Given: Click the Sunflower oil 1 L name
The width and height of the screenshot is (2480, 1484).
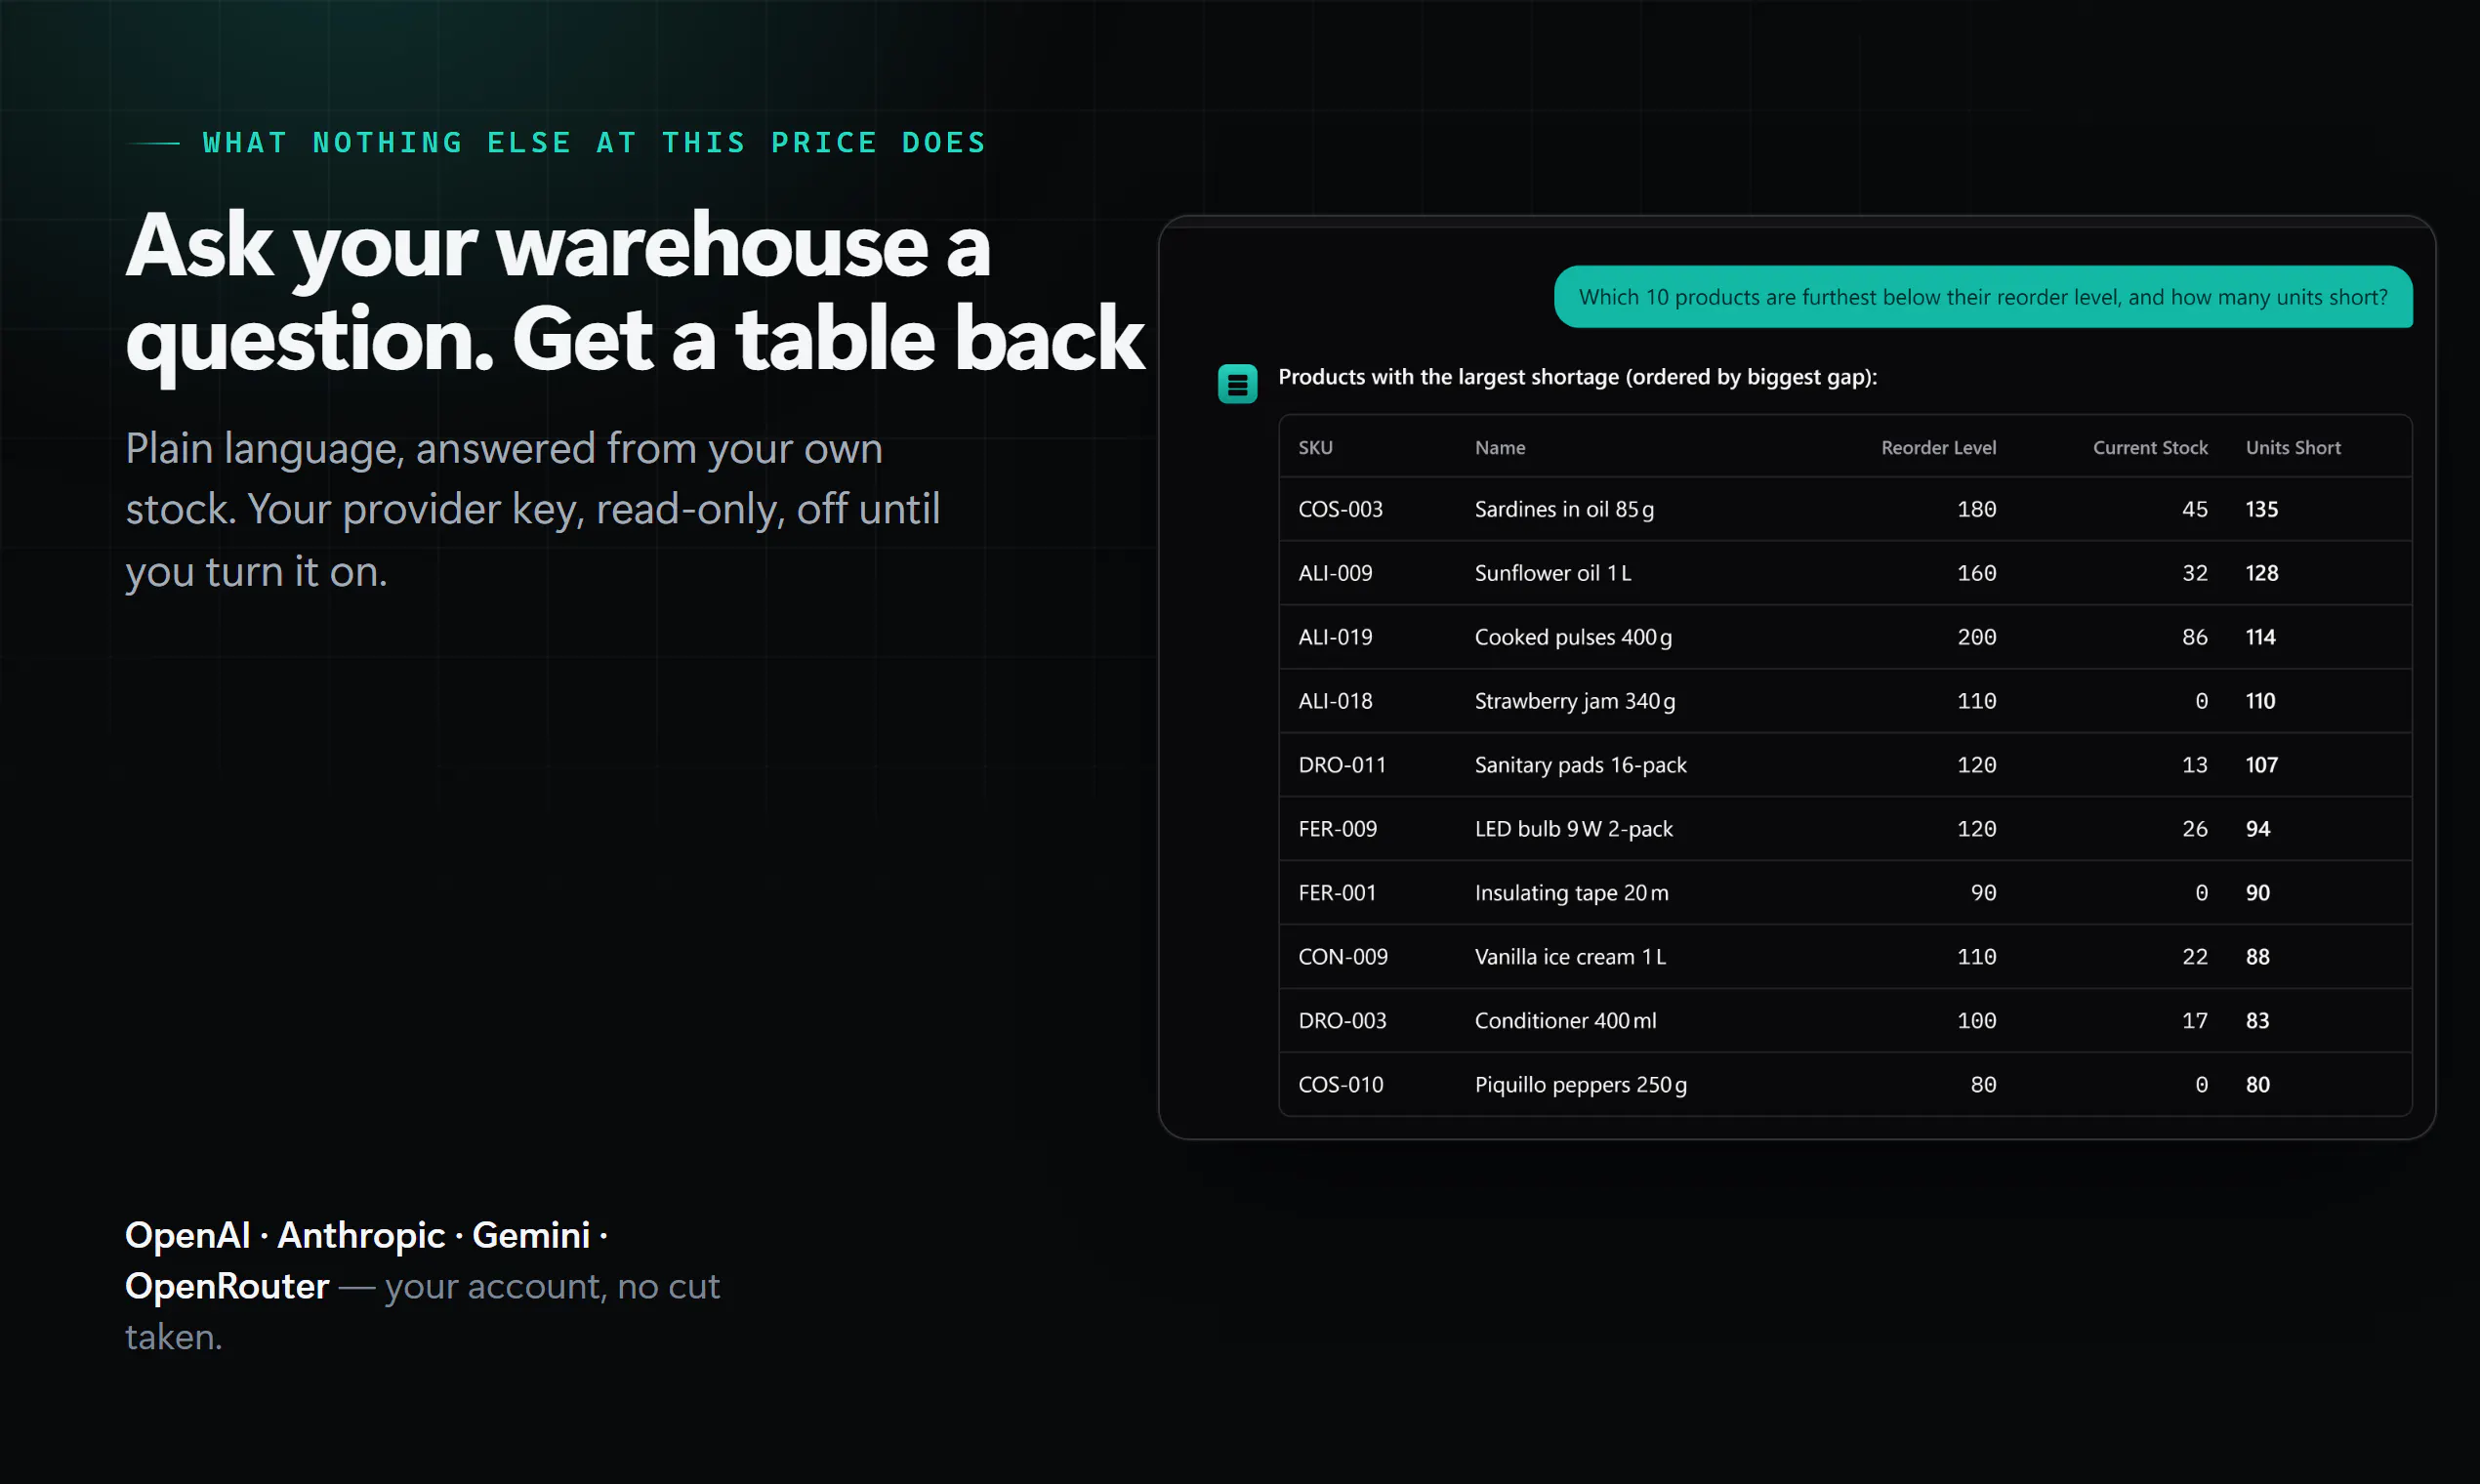Looking at the screenshot, I should pos(1553,573).
